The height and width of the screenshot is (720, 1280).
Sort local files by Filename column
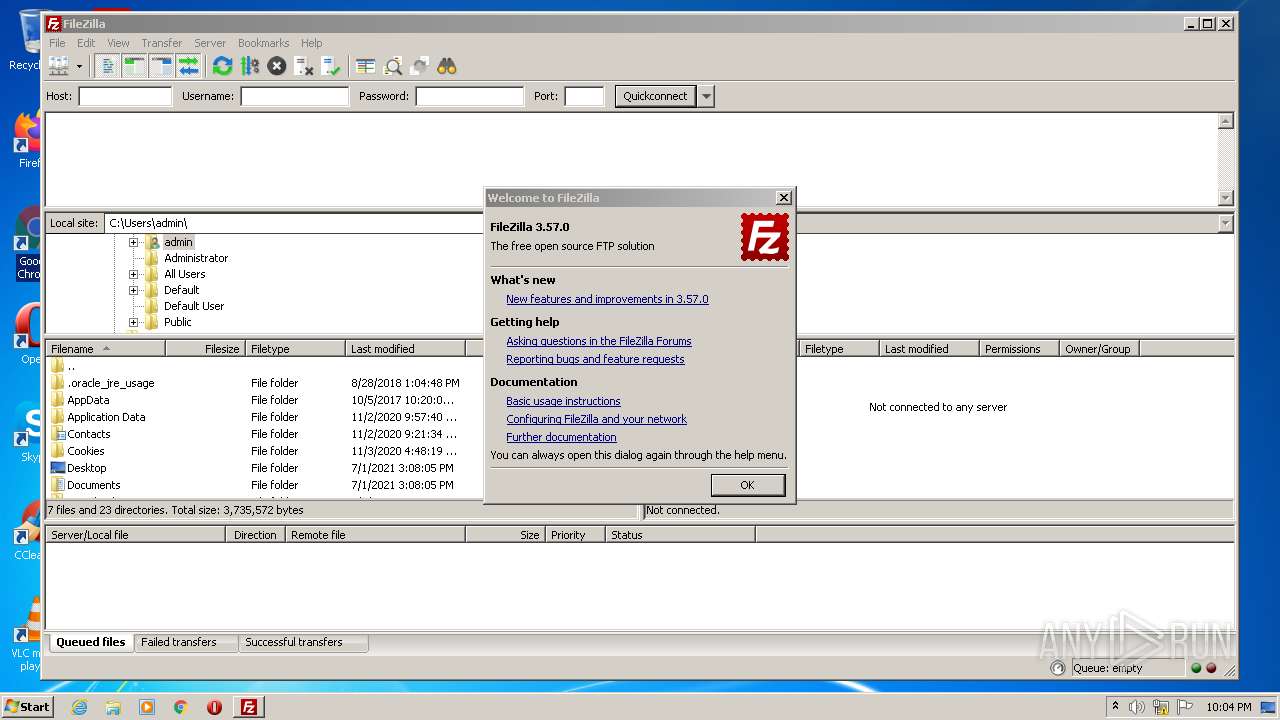coord(106,349)
